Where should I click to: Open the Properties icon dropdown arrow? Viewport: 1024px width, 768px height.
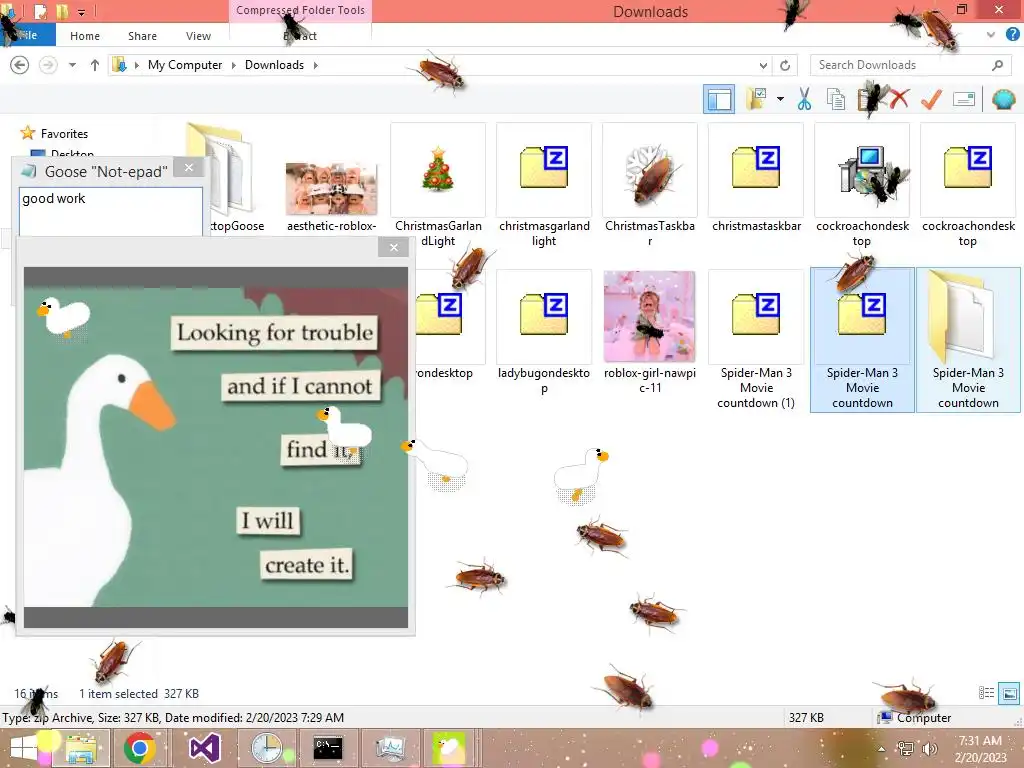[780, 99]
